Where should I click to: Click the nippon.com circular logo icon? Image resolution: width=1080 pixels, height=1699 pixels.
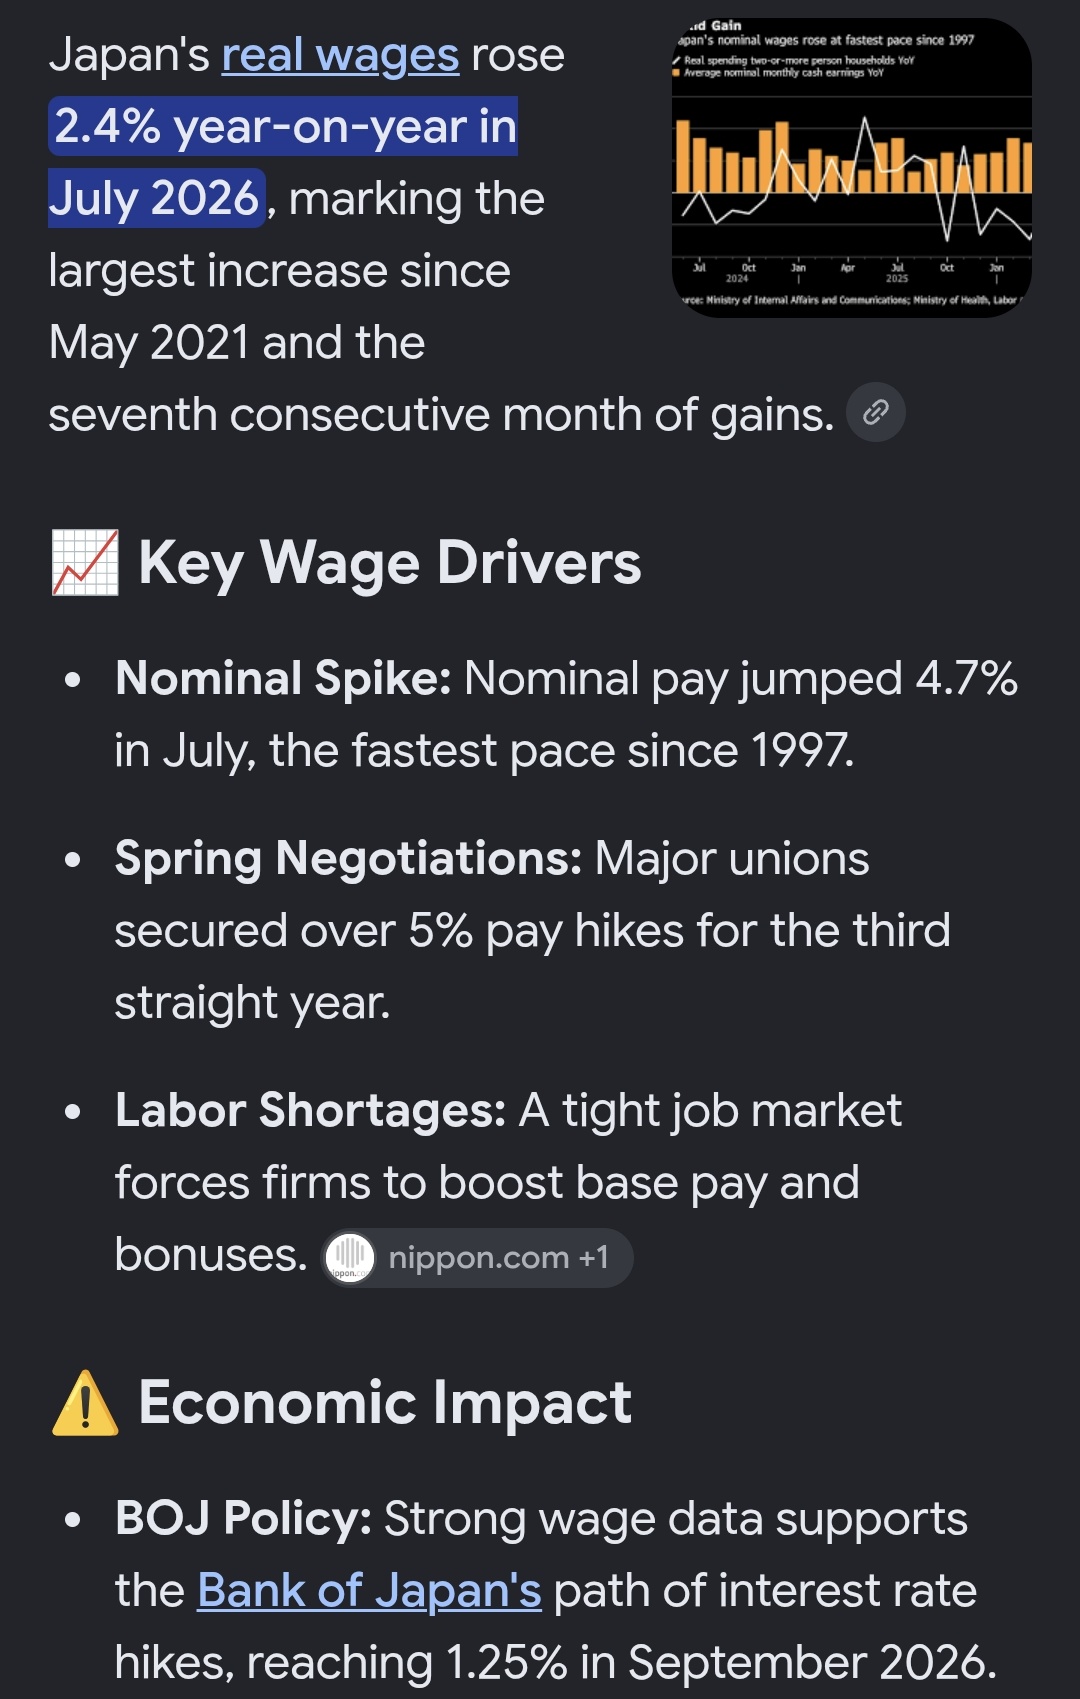click(x=350, y=1257)
